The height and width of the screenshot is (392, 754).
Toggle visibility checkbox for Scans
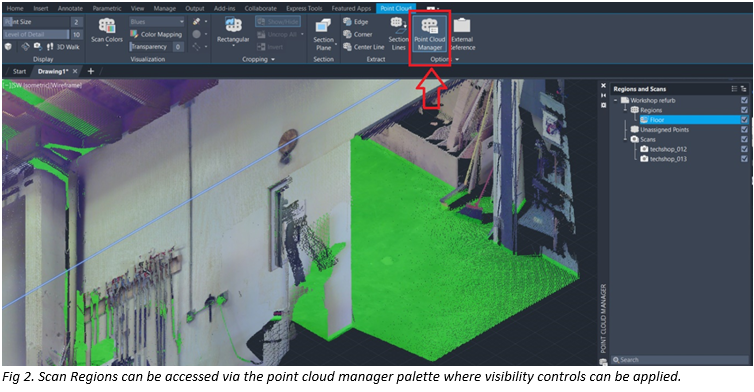[744, 139]
